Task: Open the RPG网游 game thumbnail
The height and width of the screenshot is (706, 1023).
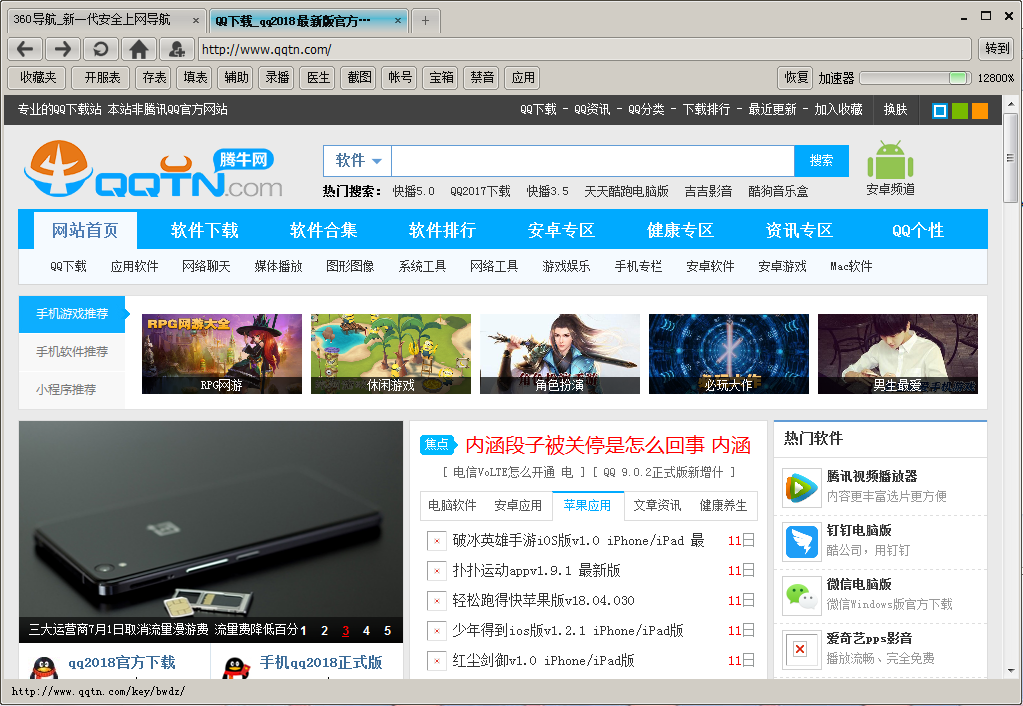Action: [222, 354]
